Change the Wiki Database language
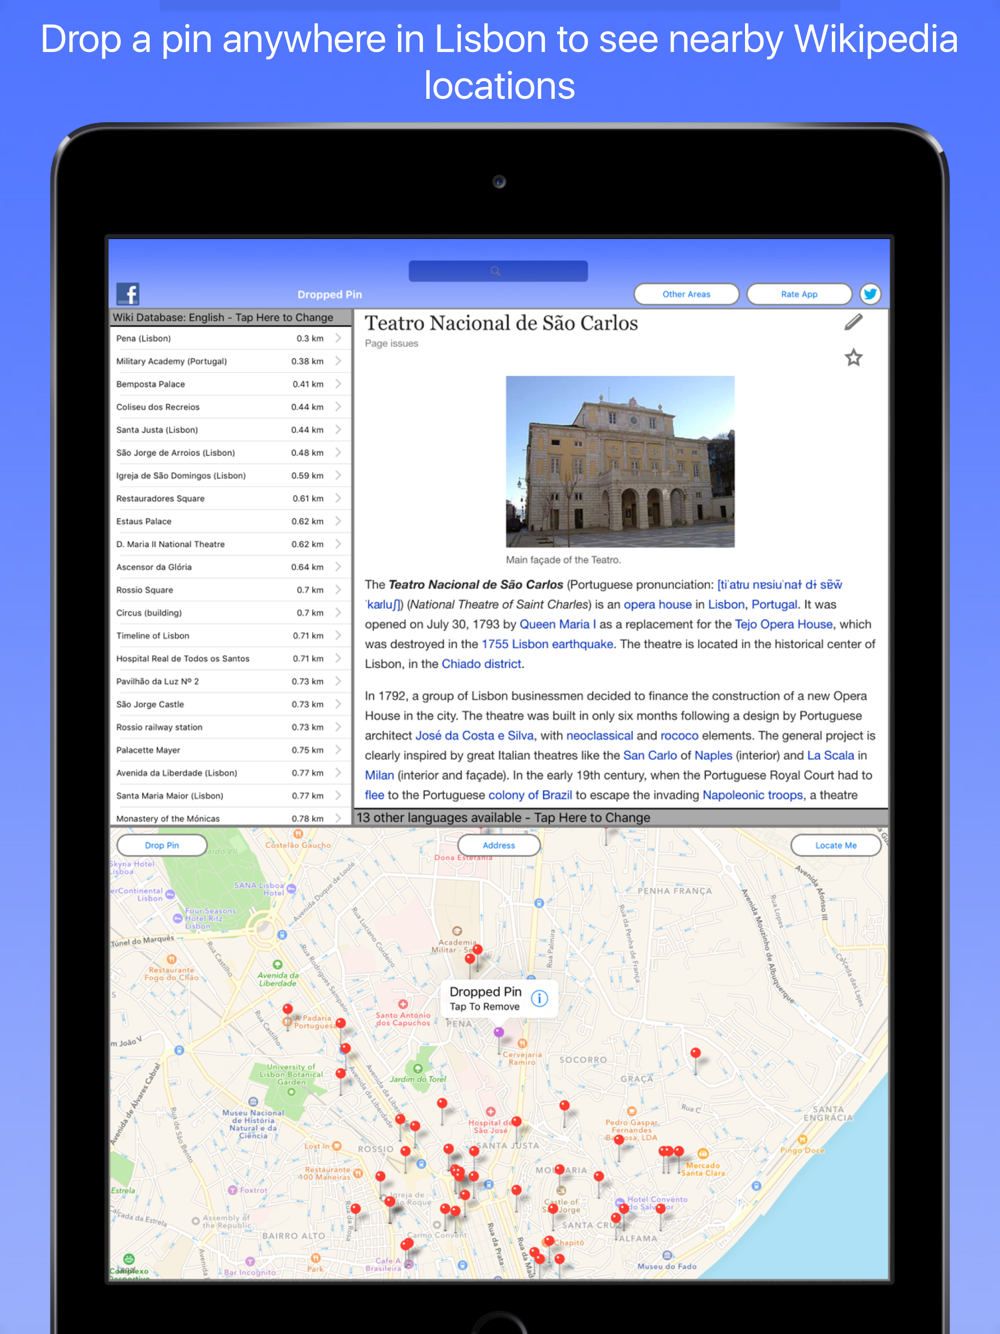This screenshot has width=1000, height=1334. click(x=231, y=317)
